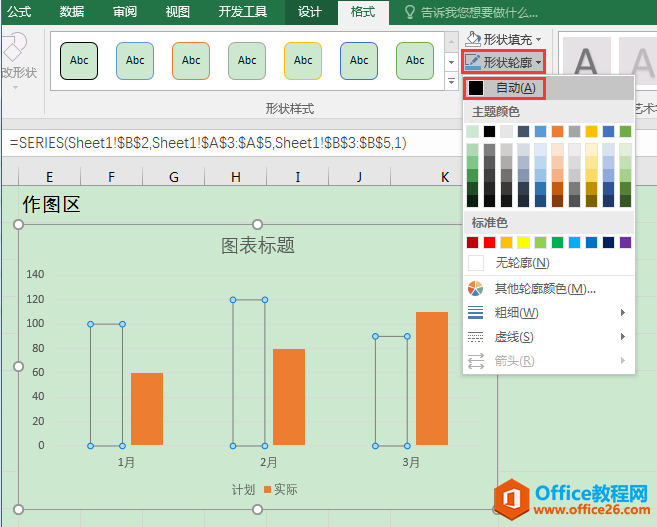Image resolution: width=657 pixels, height=527 pixels.
Task: Pick orange theme color swatch in top row
Action: (557, 132)
